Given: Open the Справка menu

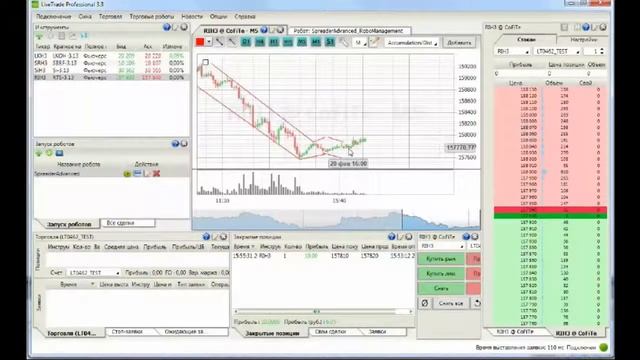Looking at the screenshot, I should pyautogui.click(x=245, y=16).
